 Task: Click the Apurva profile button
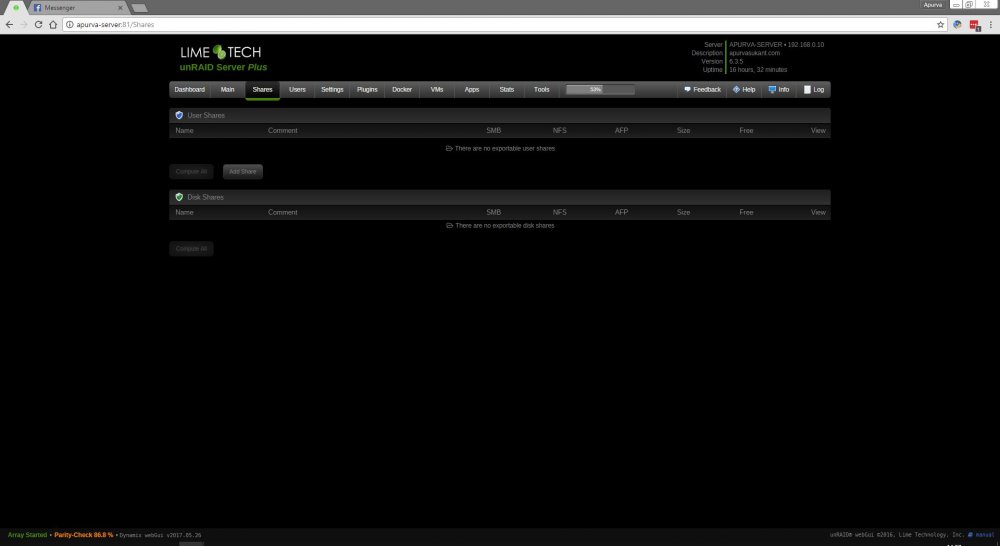click(x=932, y=4)
